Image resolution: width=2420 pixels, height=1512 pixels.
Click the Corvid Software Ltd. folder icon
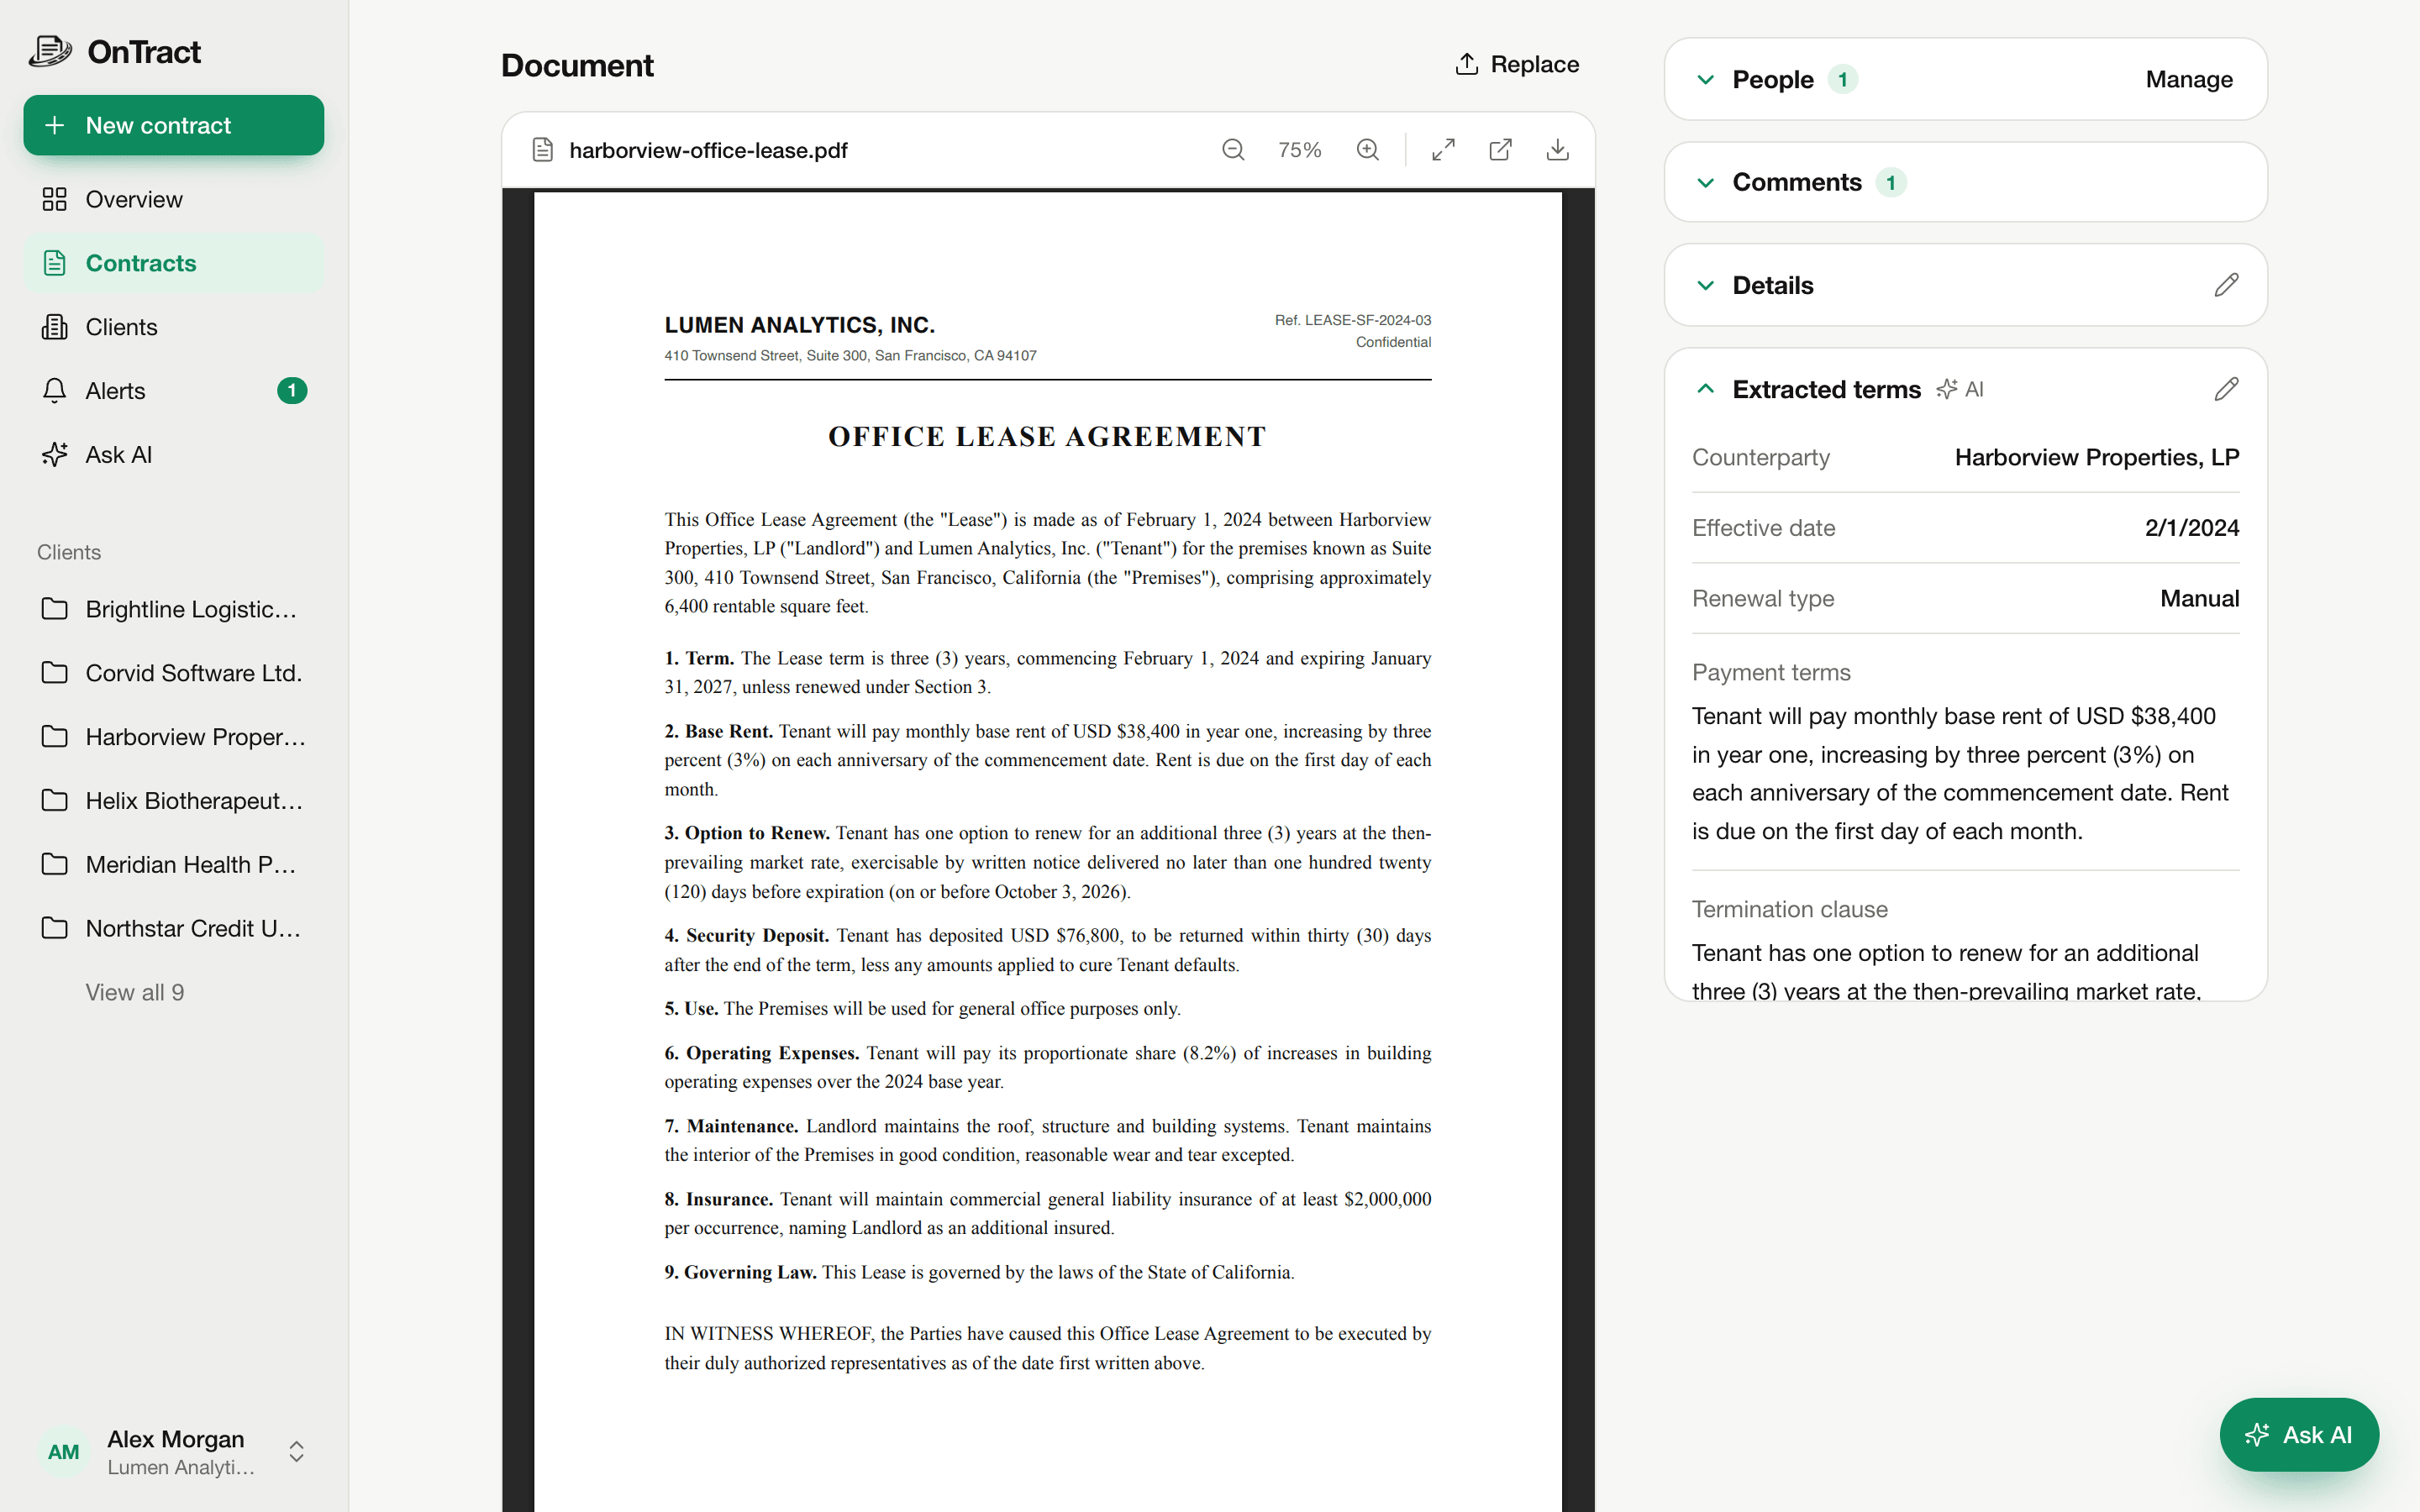pos(55,673)
